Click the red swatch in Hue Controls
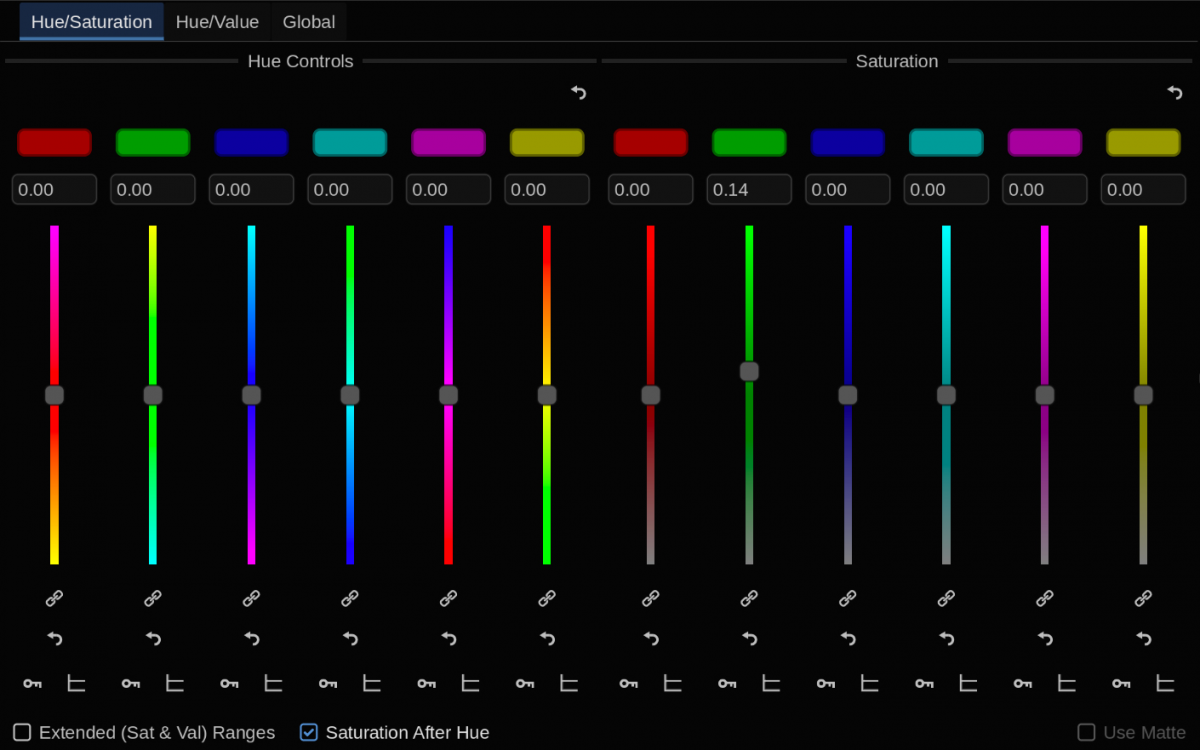 tap(54, 143)
